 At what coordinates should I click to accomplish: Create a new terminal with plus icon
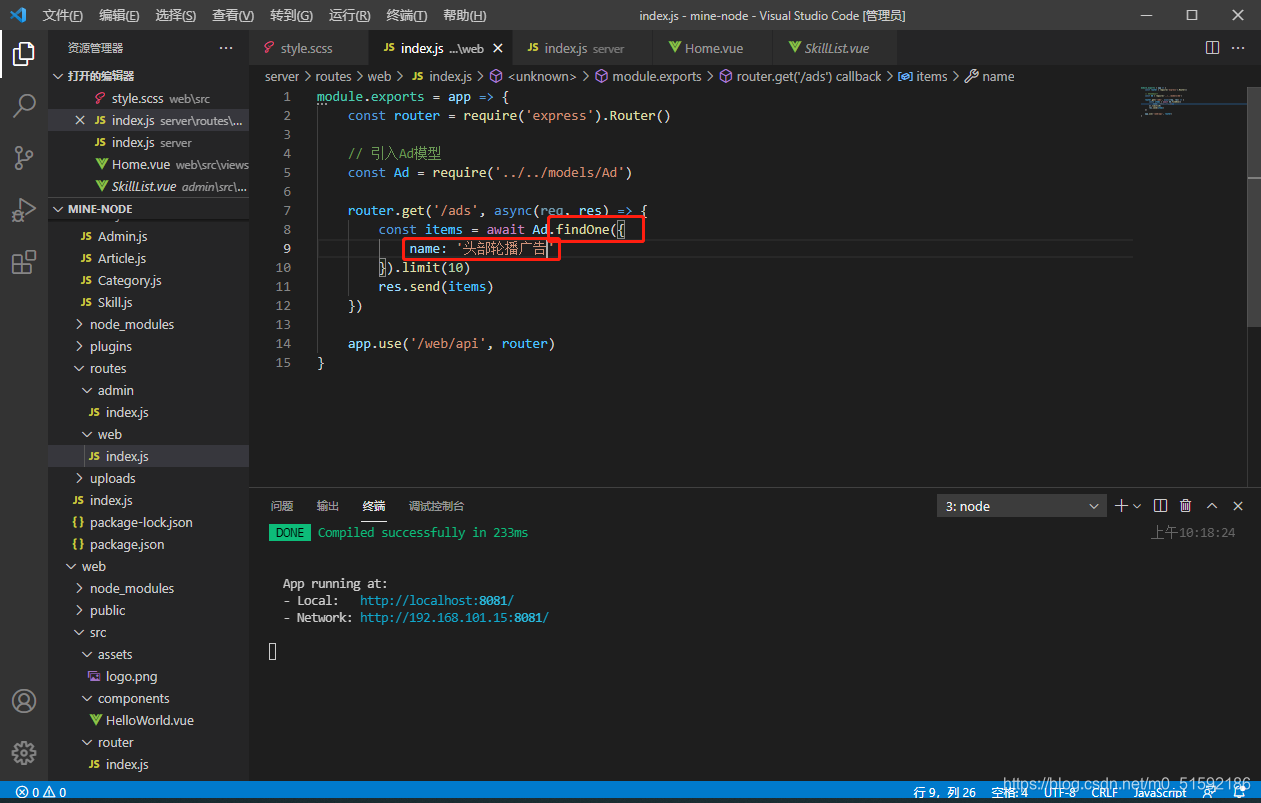point(1121,506)
